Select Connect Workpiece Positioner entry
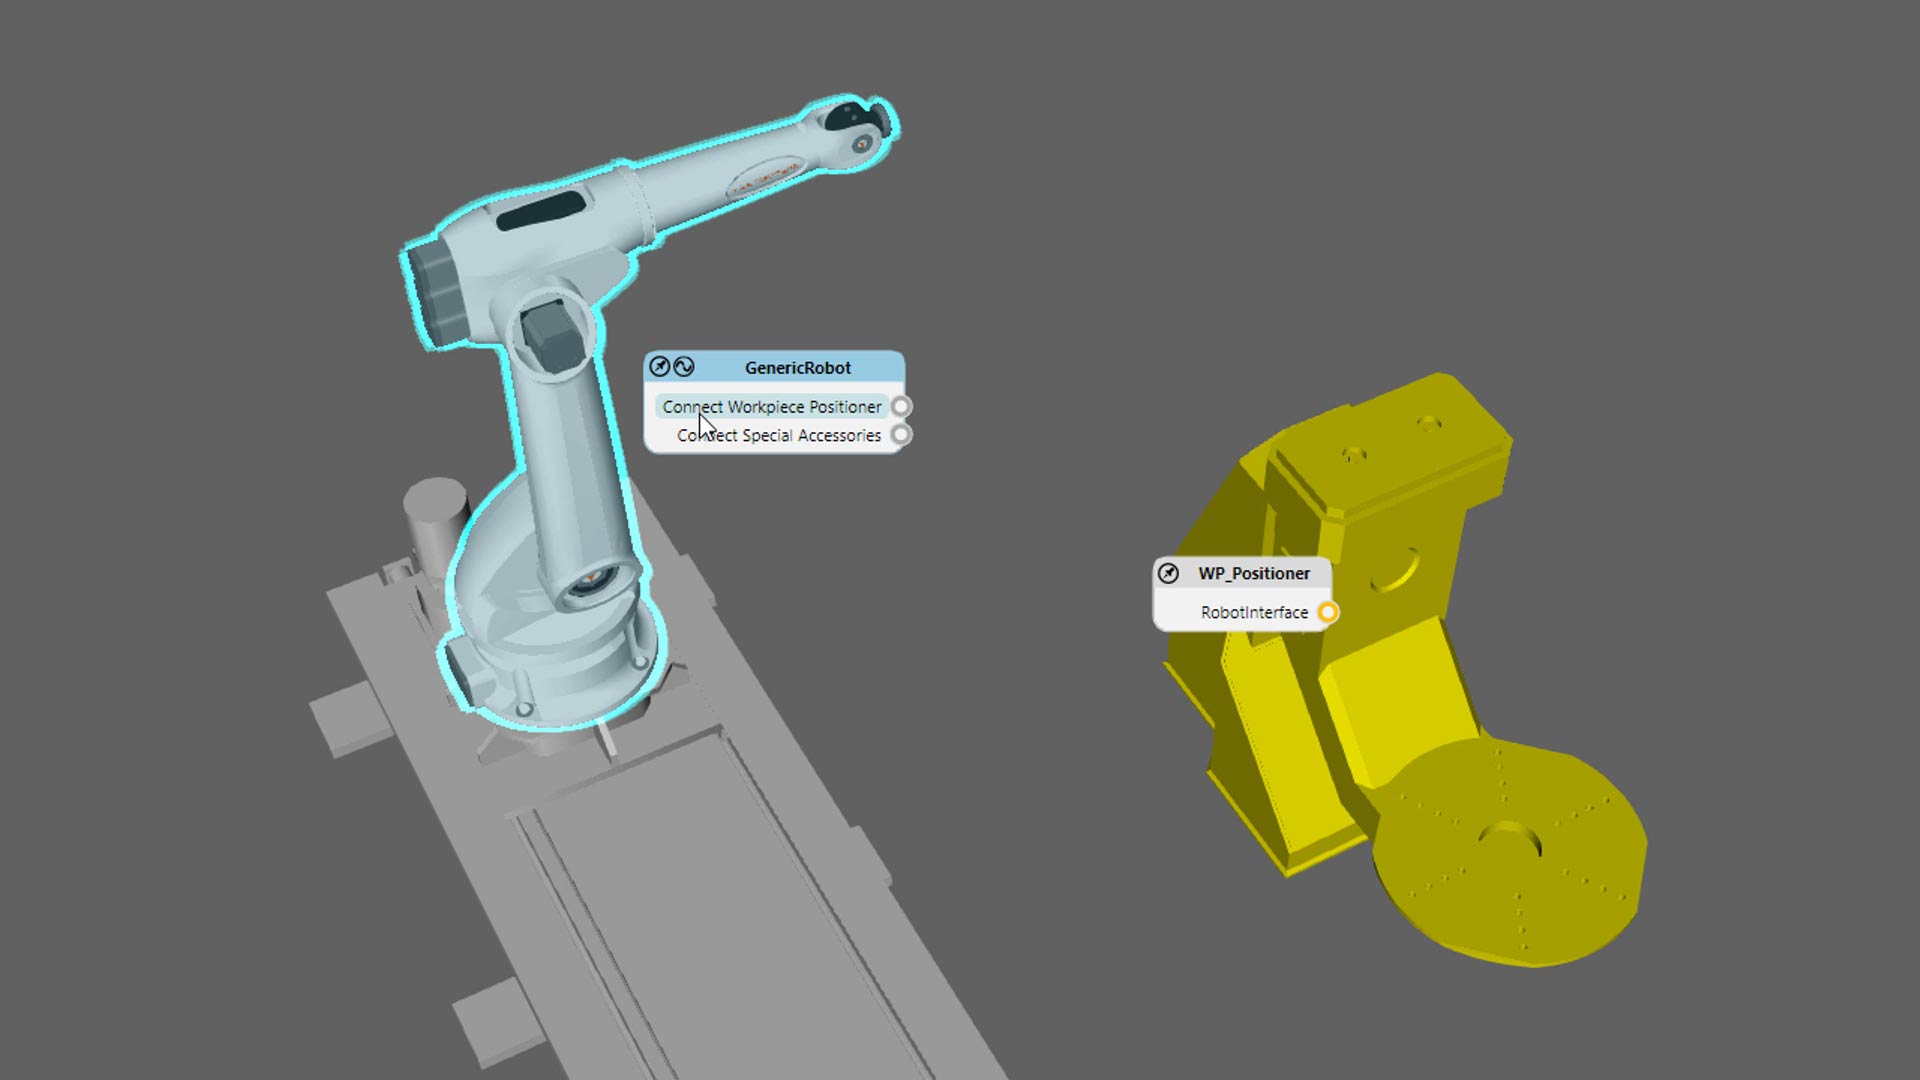This screenshot has height=1080, width=1920. coord(771,407)
